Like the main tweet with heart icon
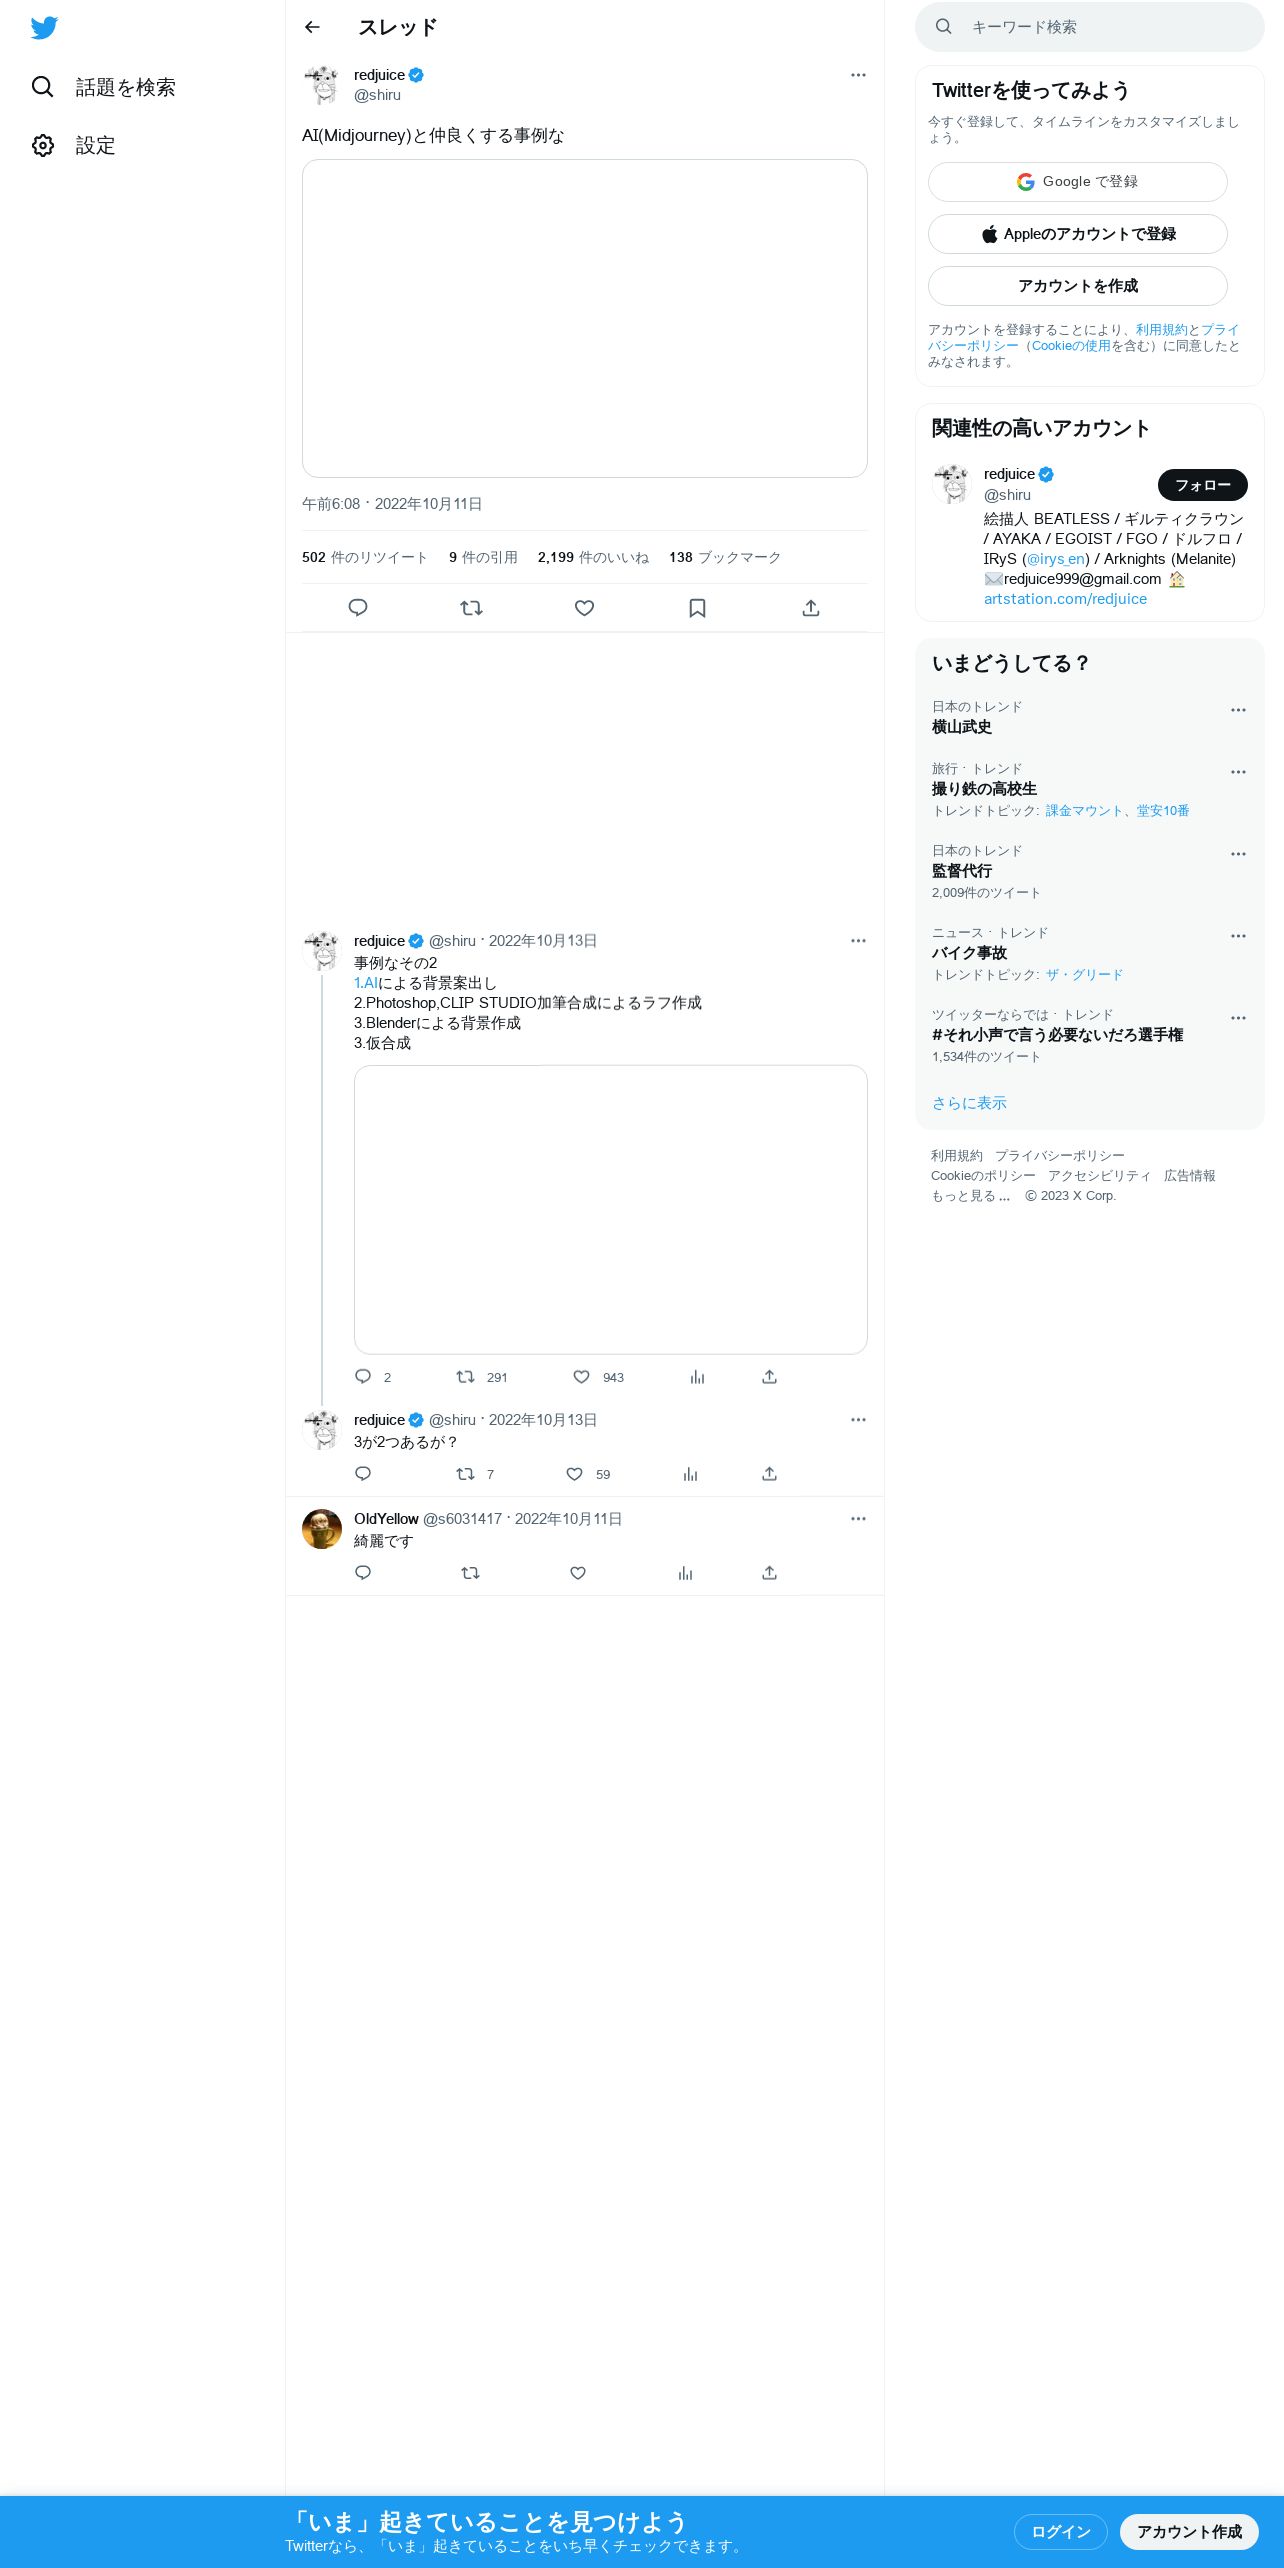1284x2568 pixels. [x=585, y=608]
